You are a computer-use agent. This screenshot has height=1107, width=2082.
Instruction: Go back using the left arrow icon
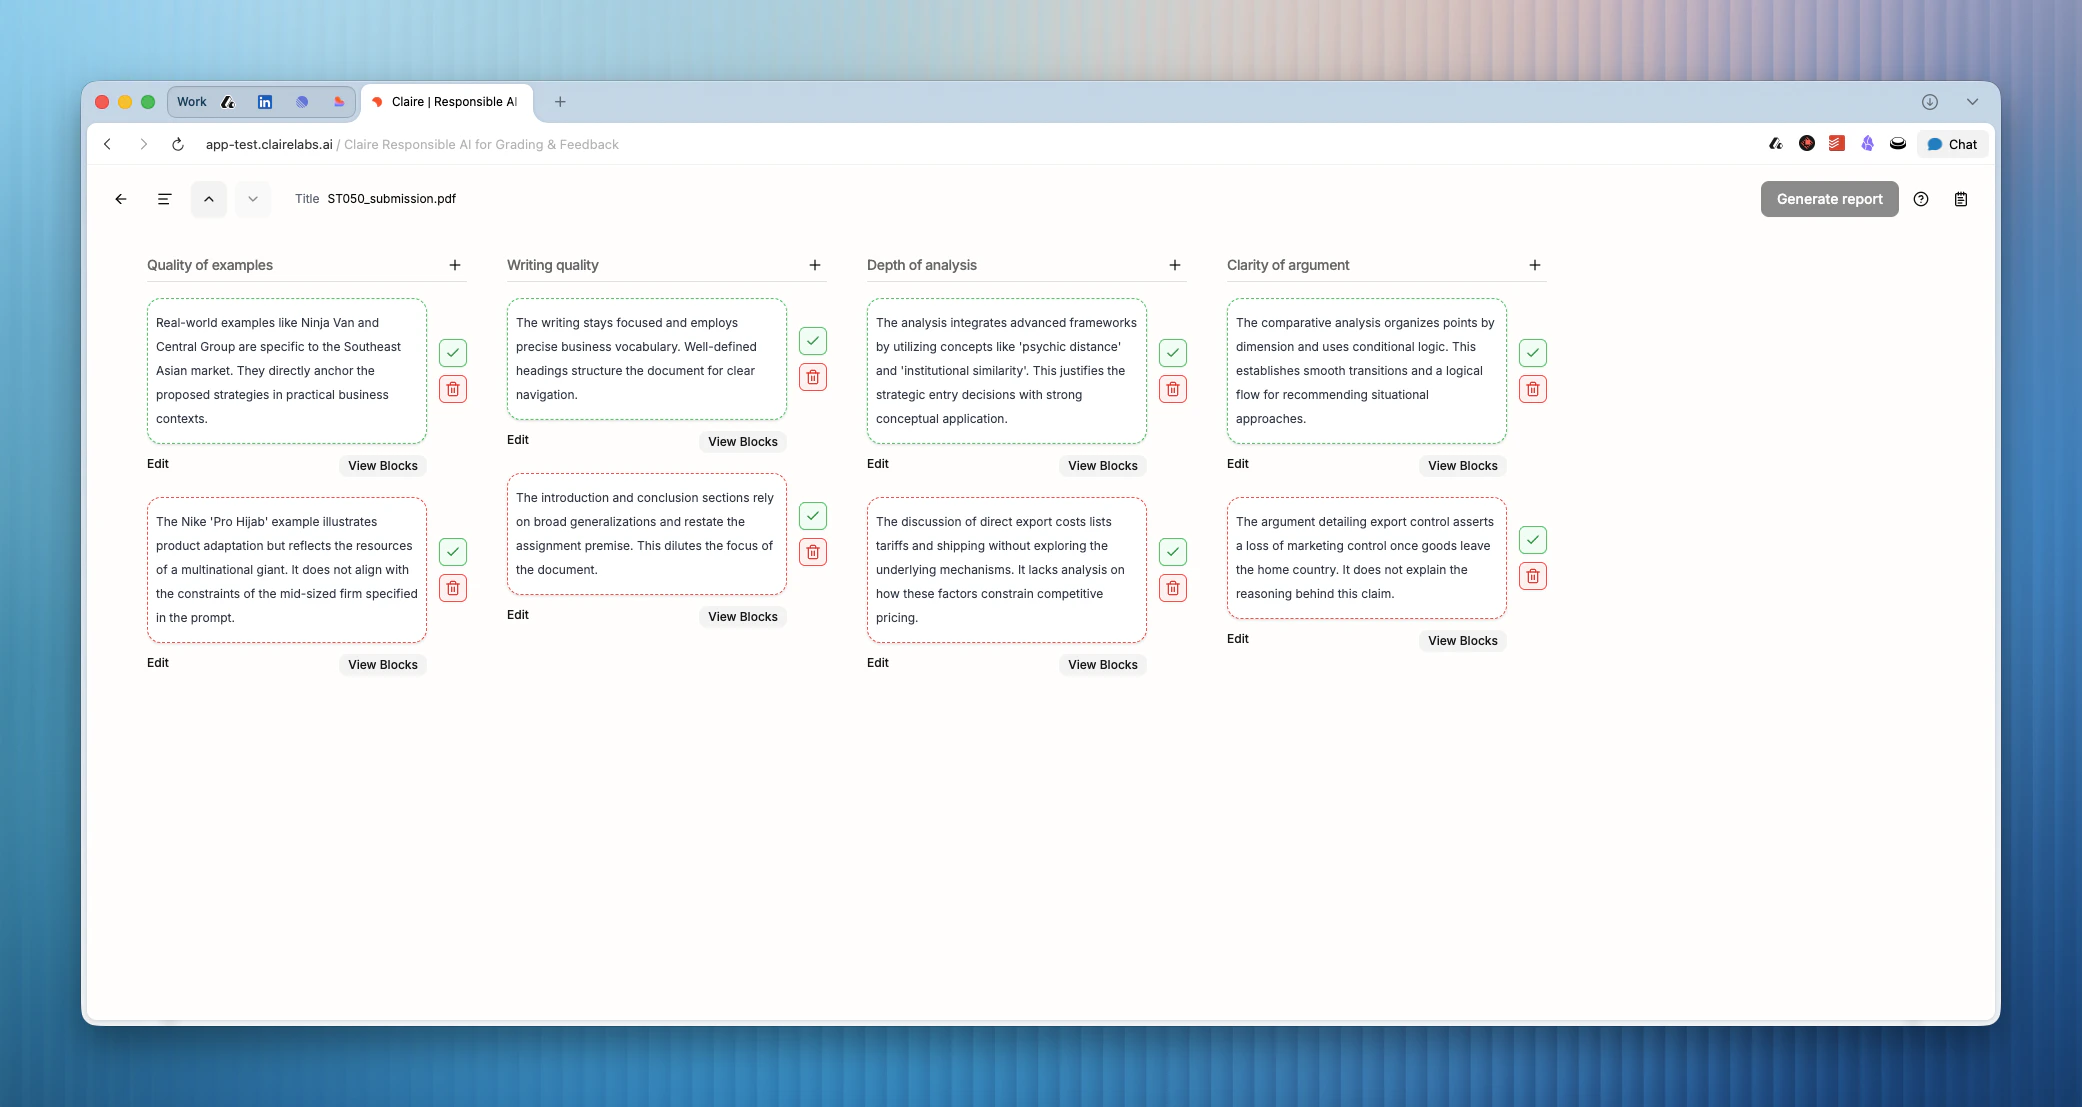coord(121,199)
